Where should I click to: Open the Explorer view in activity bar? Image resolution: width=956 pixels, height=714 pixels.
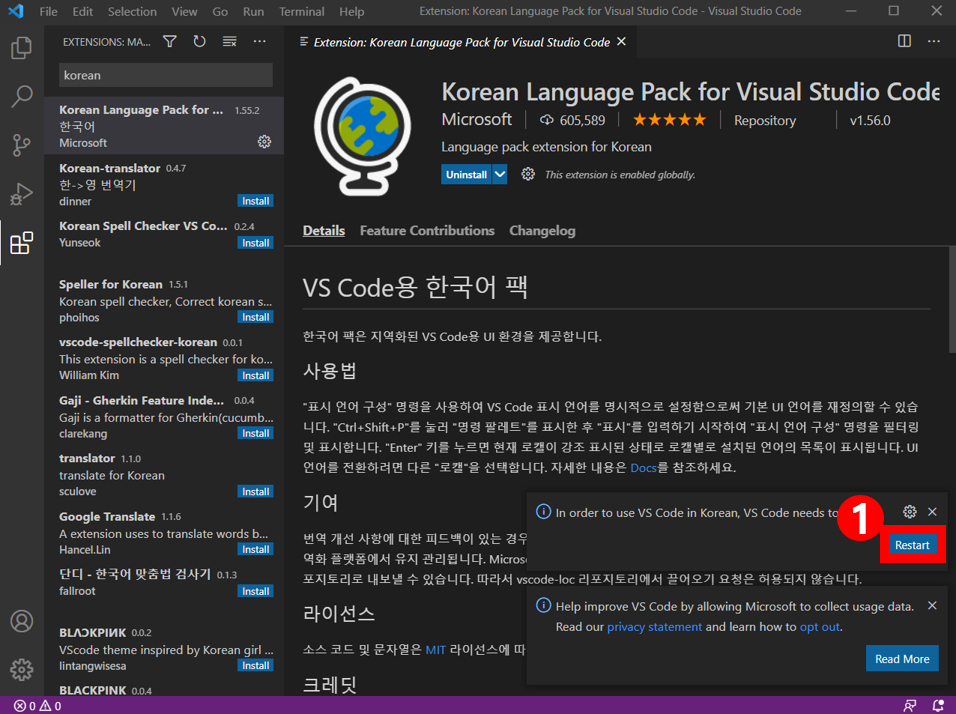pos(21,48)
